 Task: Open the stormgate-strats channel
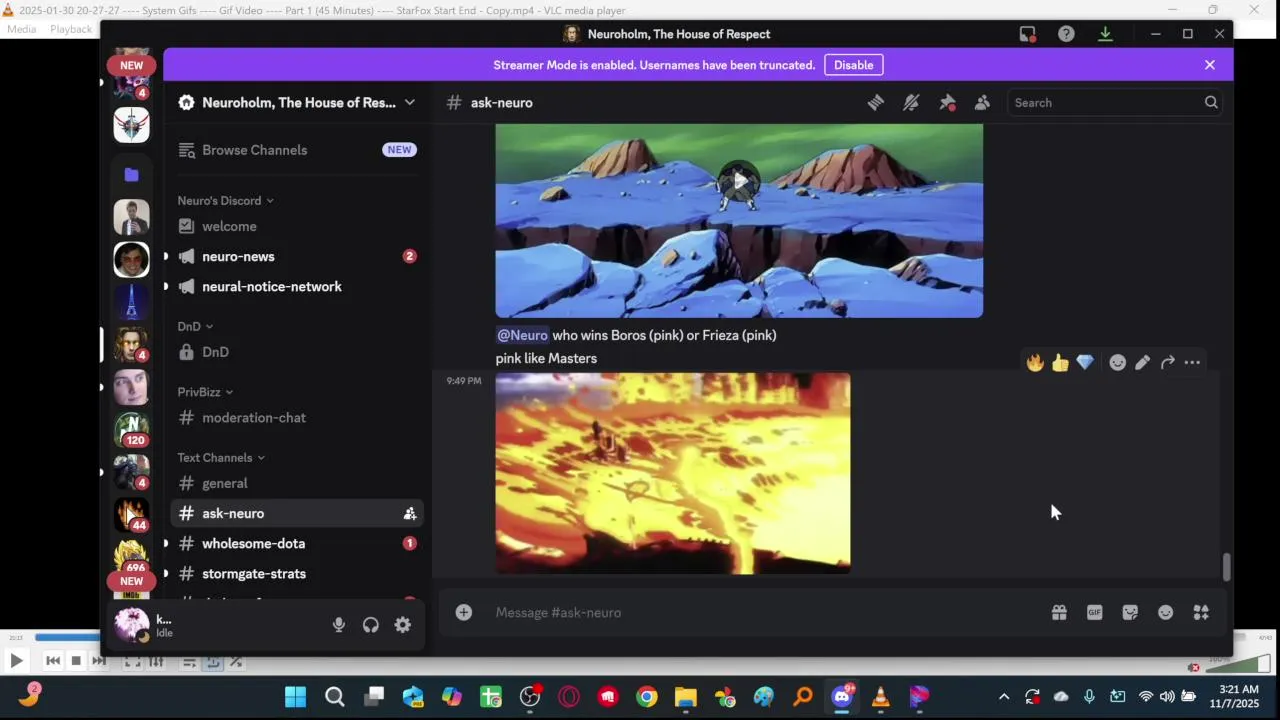pyautogui.click(x=297, y=573)
